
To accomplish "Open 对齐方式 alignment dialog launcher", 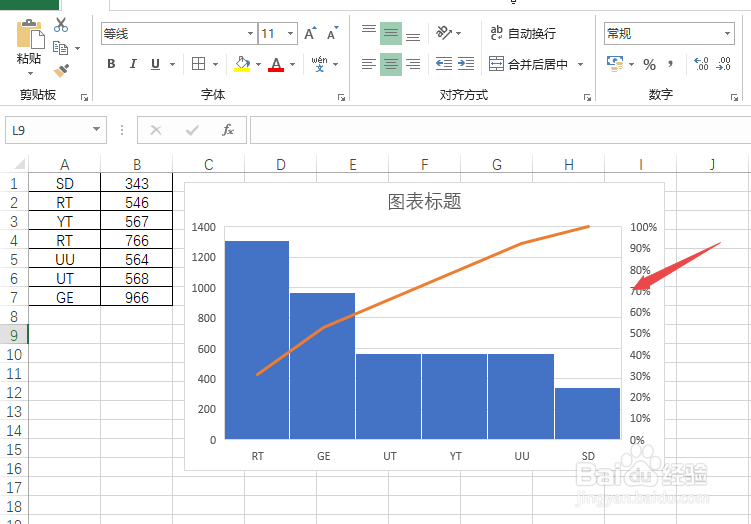I will click(x=587, y=97).
